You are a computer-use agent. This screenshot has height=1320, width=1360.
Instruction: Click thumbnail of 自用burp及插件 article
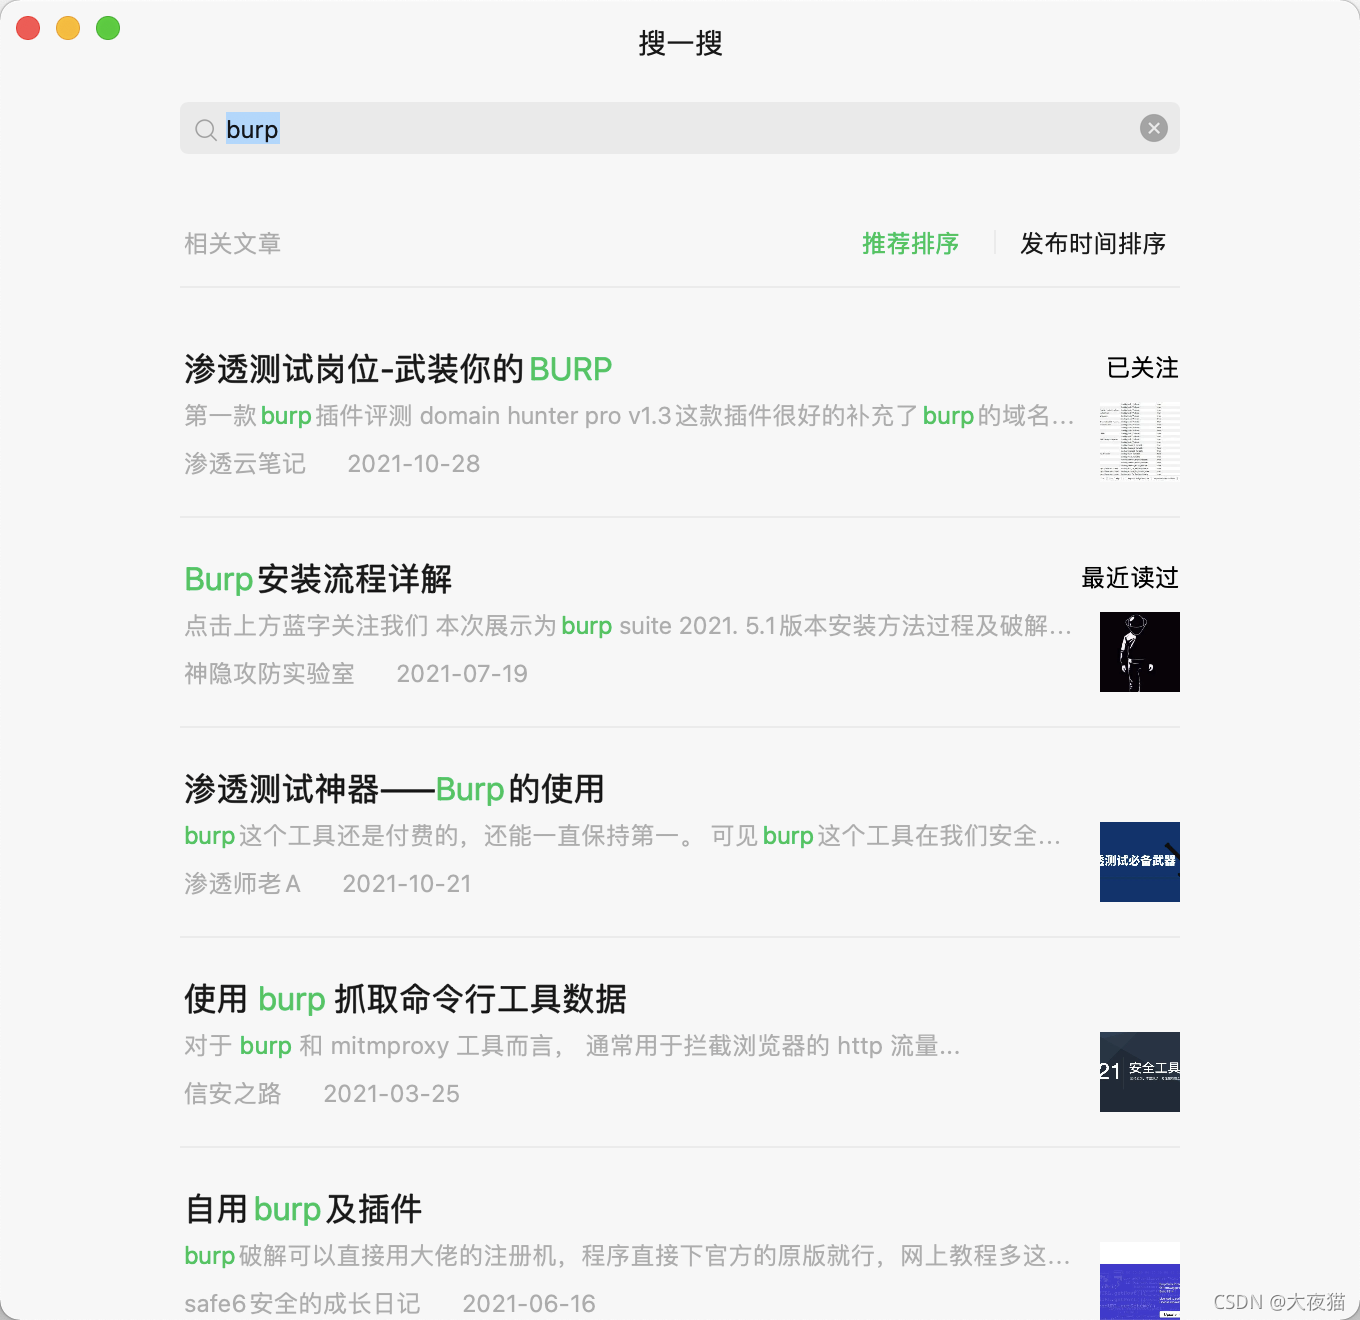coord(1140,1281)
